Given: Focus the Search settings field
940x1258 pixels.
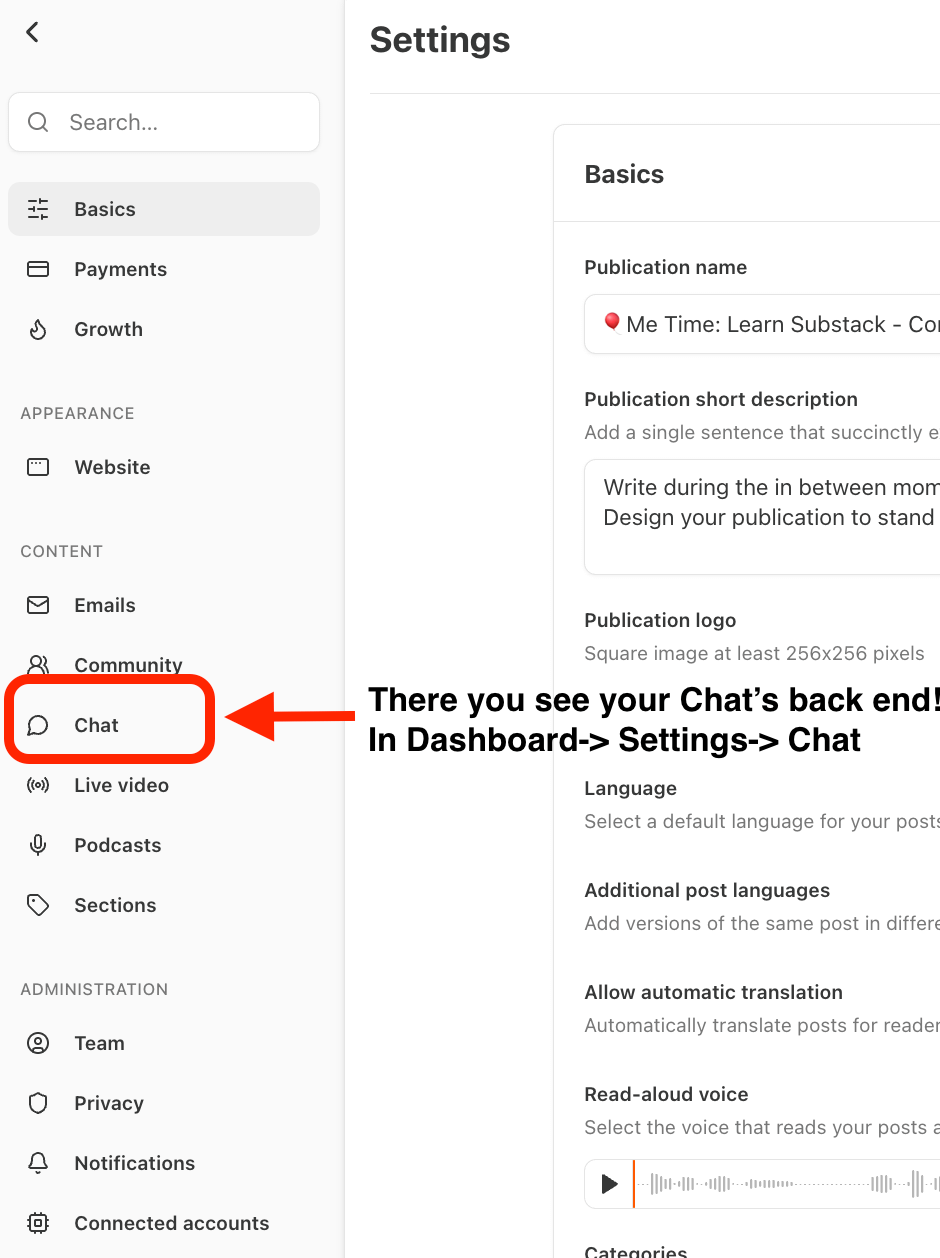Looking at the screenshot, I should click(164, 122).
